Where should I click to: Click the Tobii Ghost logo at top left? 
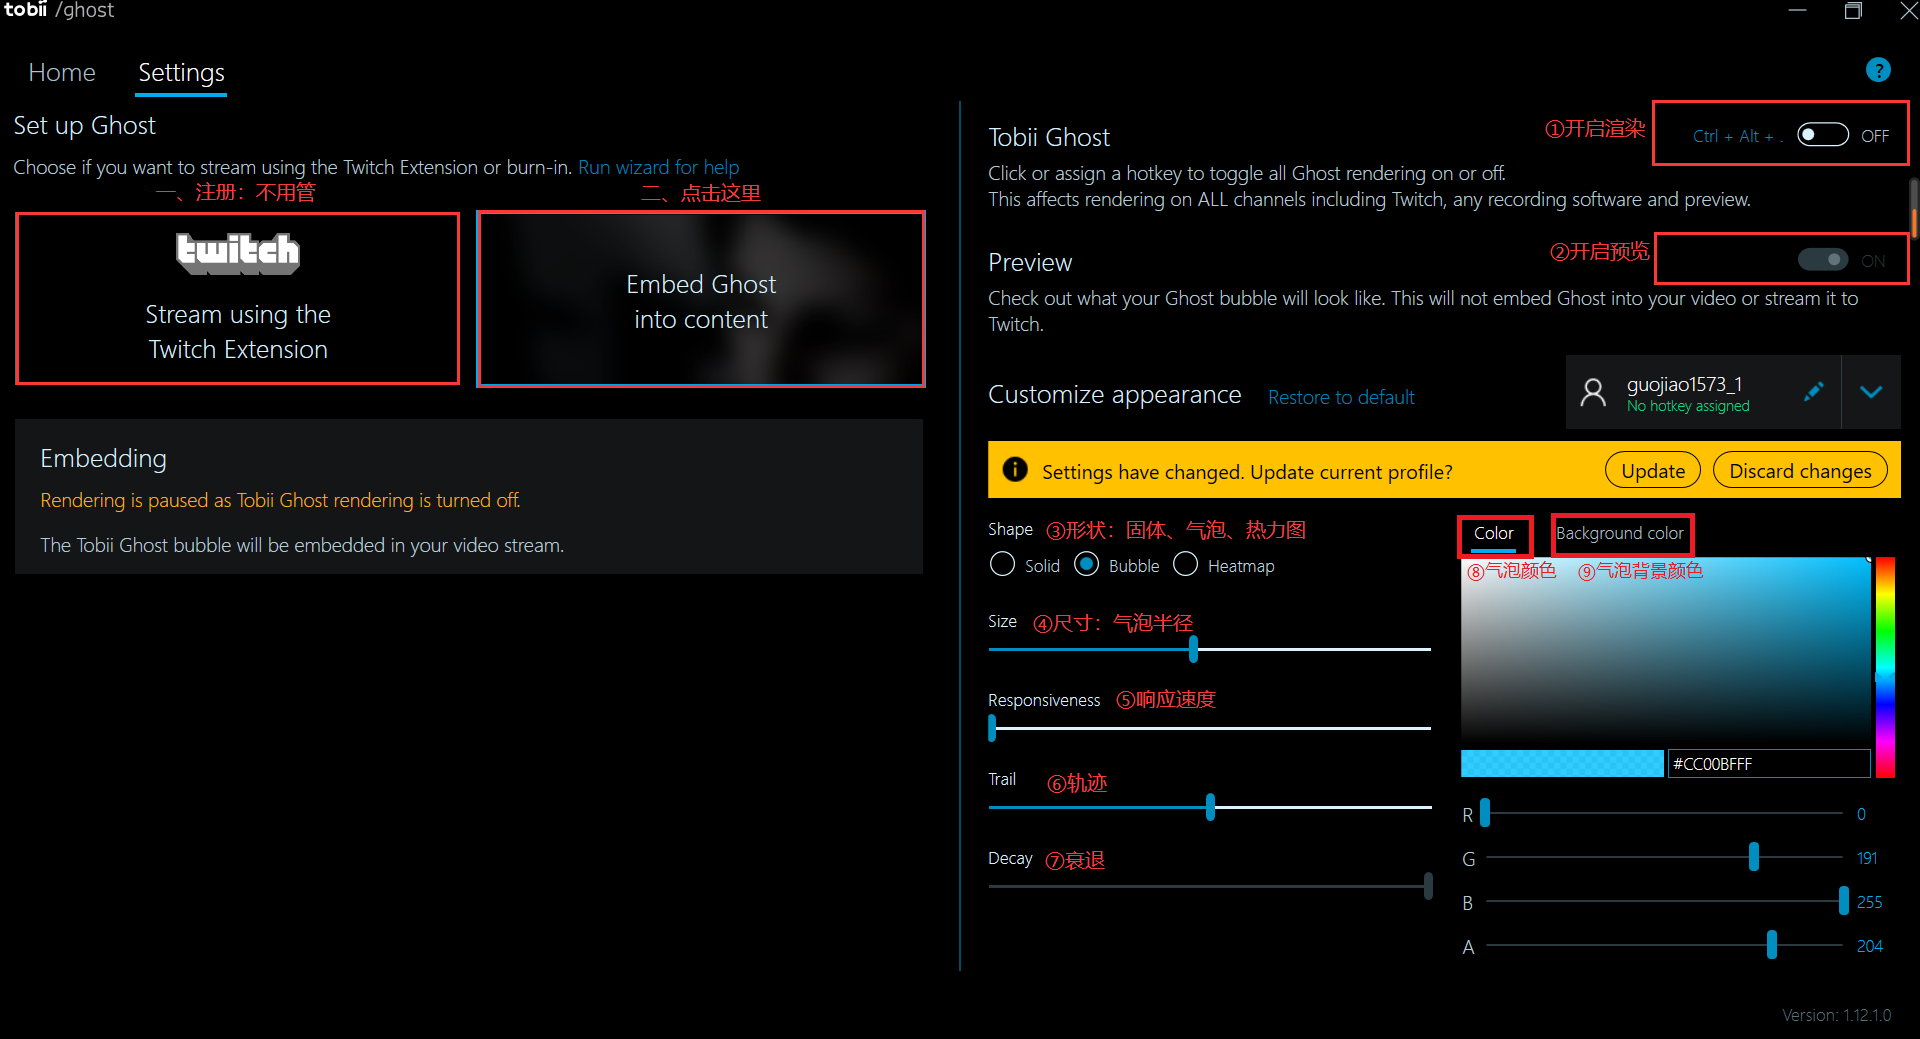[59, 10]
